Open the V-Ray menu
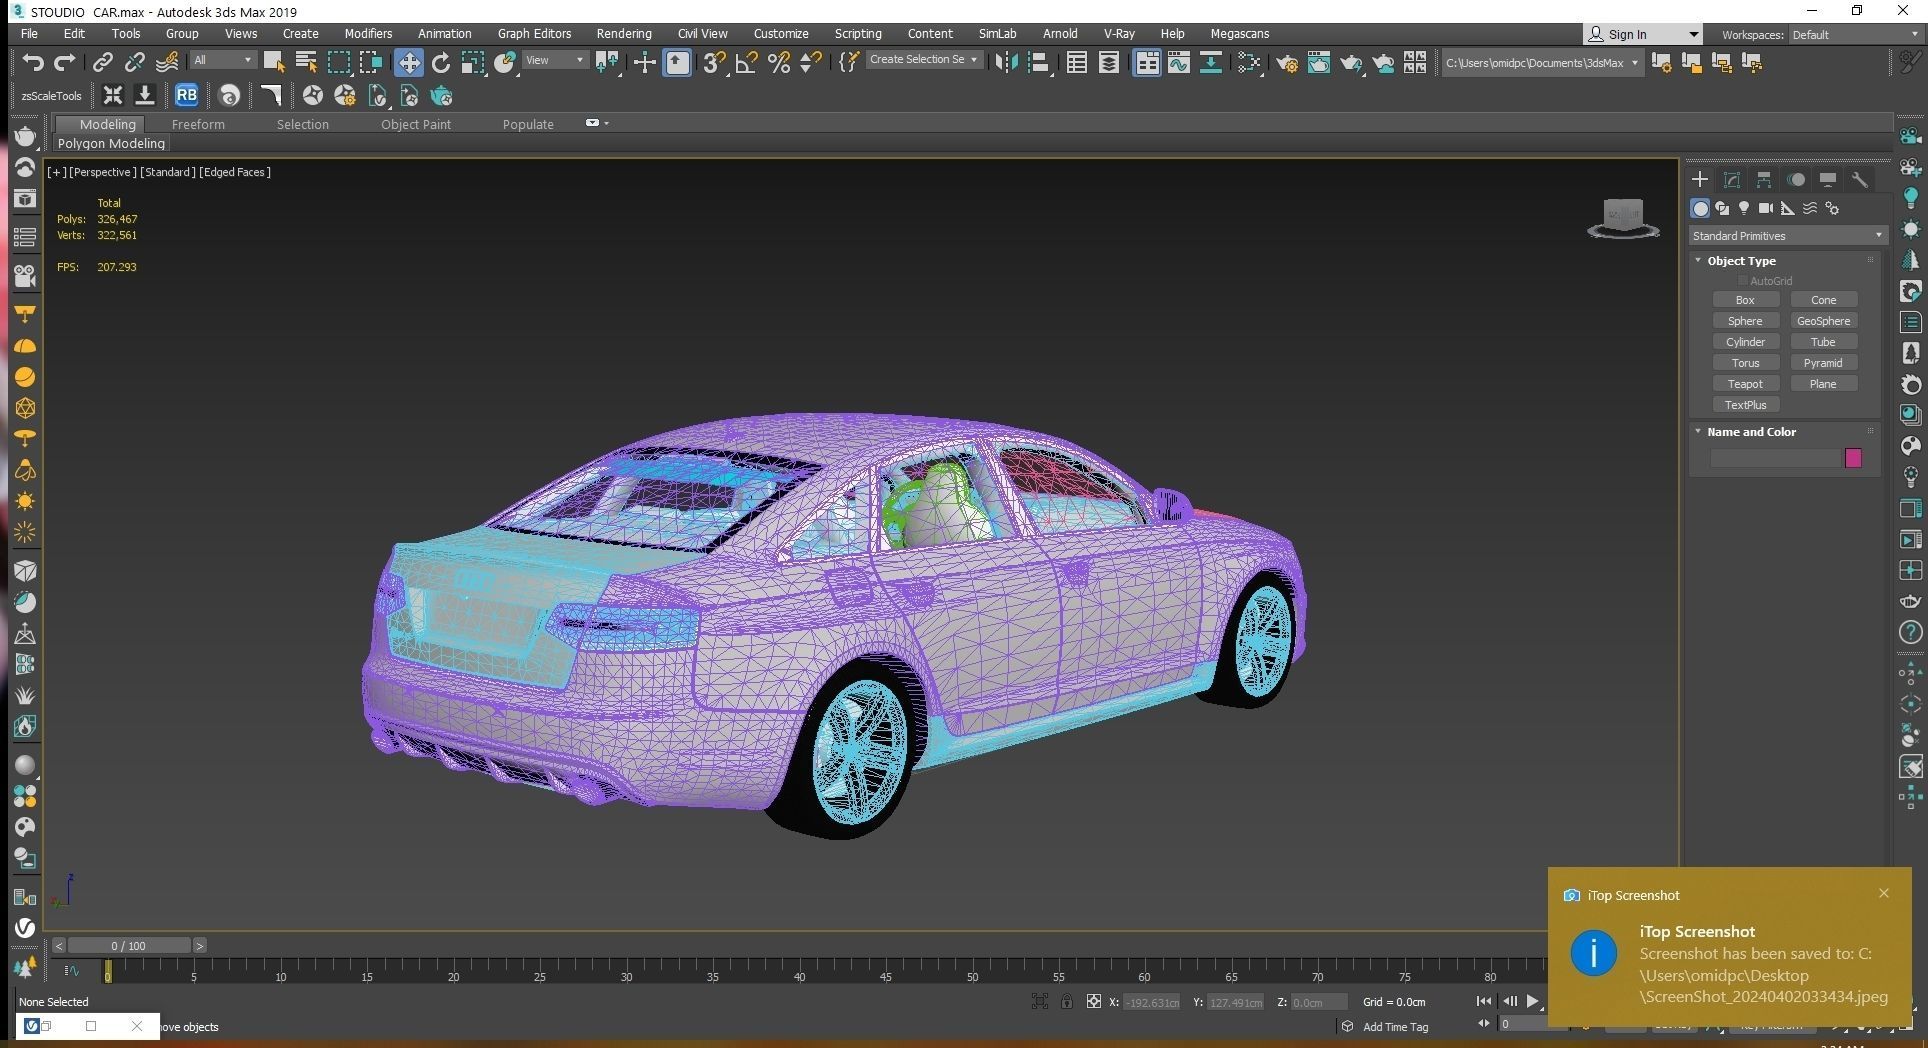The image size is (1928, 1048). coord(1119,33)
